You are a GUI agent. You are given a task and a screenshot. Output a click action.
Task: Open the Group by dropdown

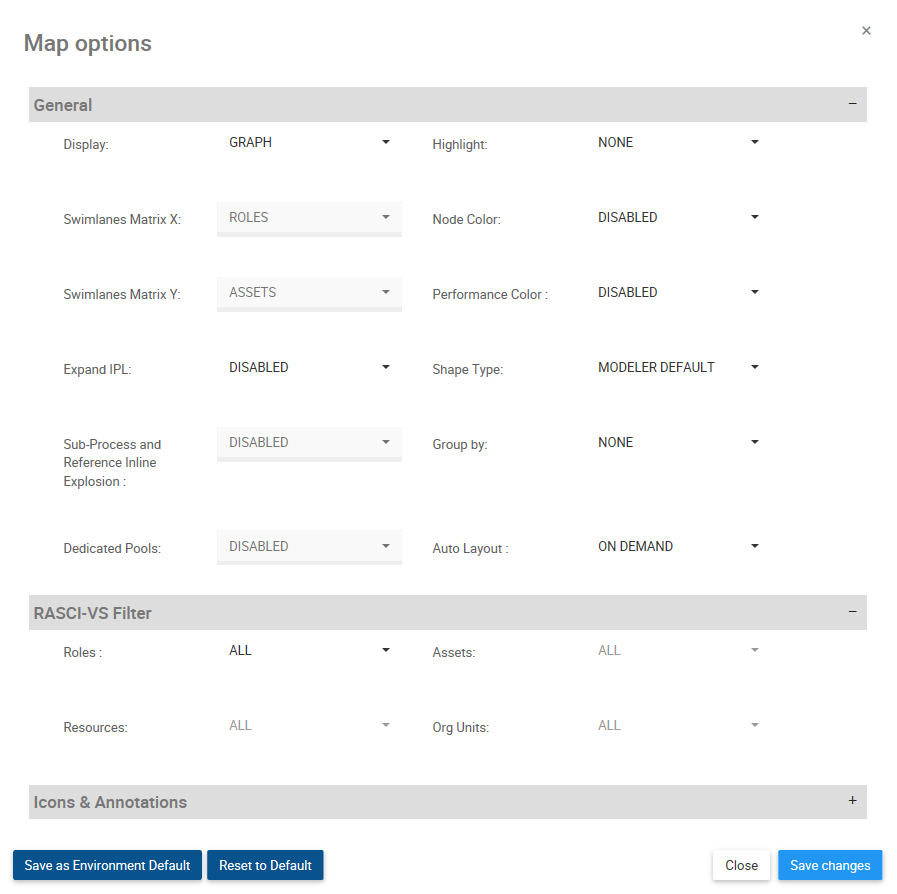pos(678,443)
